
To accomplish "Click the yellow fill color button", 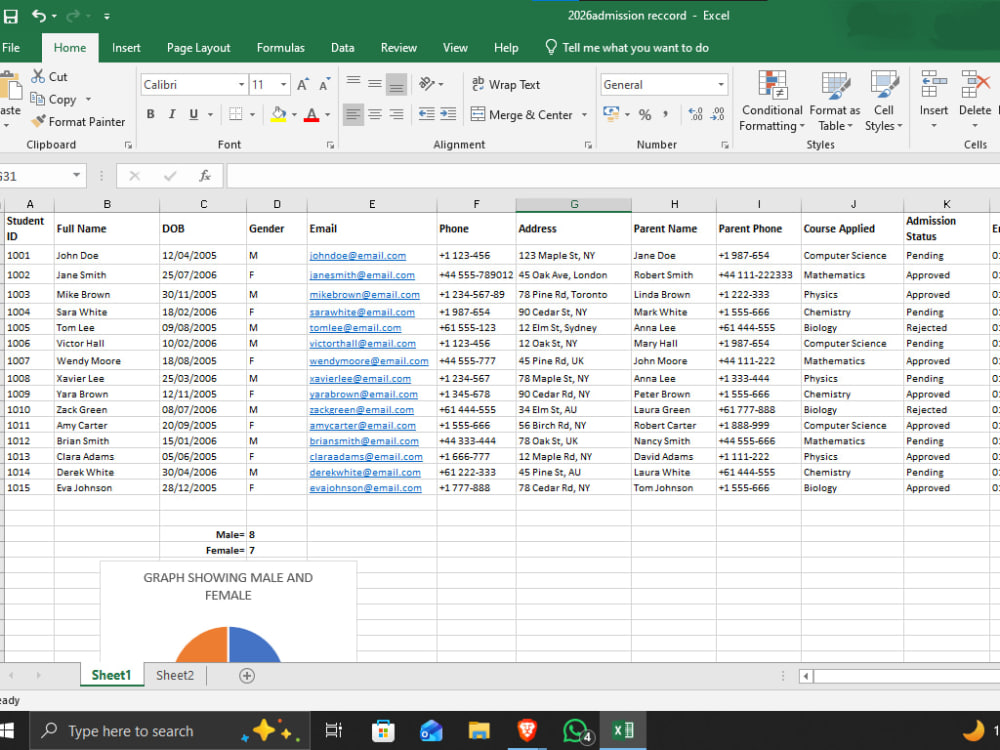I will click(278, 115).
